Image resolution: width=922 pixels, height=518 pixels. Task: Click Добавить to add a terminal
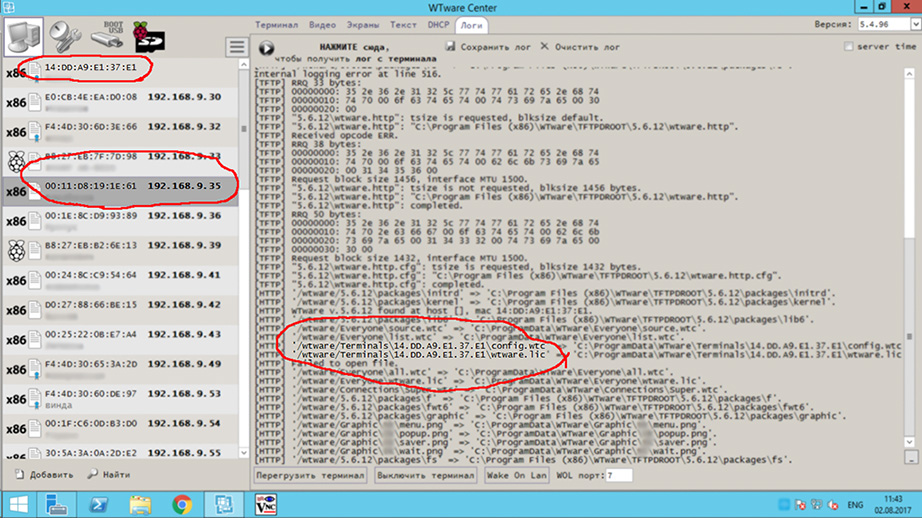[x=44, y=475]
